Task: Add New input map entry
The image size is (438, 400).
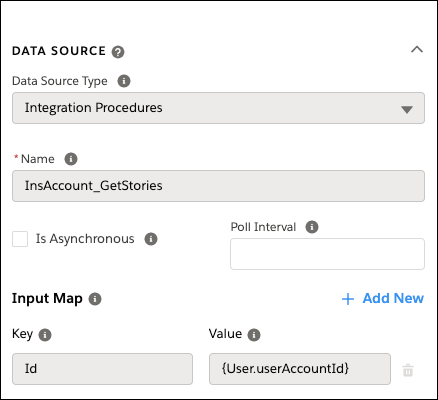Action: tap(383, 298)
